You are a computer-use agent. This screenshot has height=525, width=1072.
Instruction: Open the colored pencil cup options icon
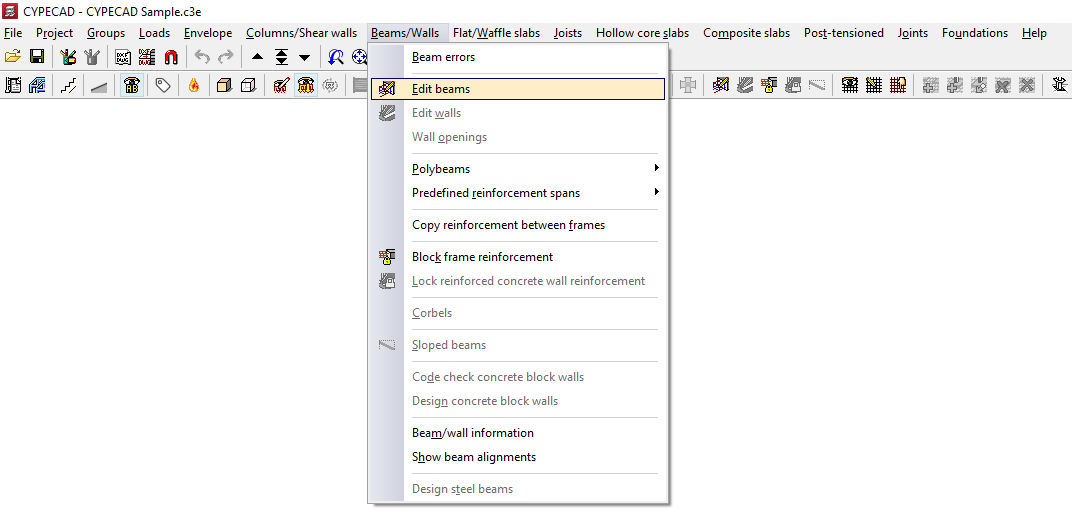pyautogui.click(x=68, y=57)
